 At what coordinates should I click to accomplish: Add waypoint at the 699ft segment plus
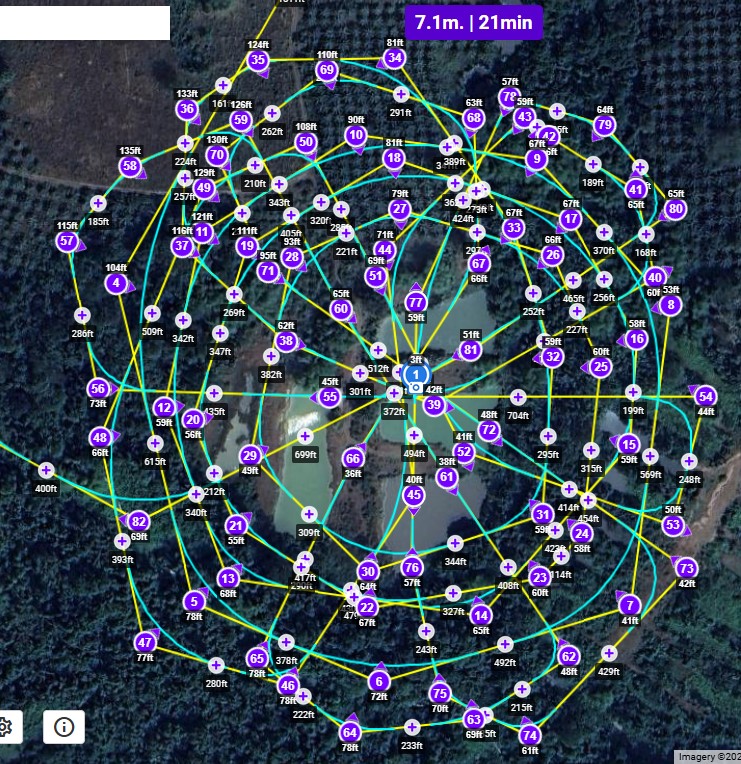[x=305, y=436]
